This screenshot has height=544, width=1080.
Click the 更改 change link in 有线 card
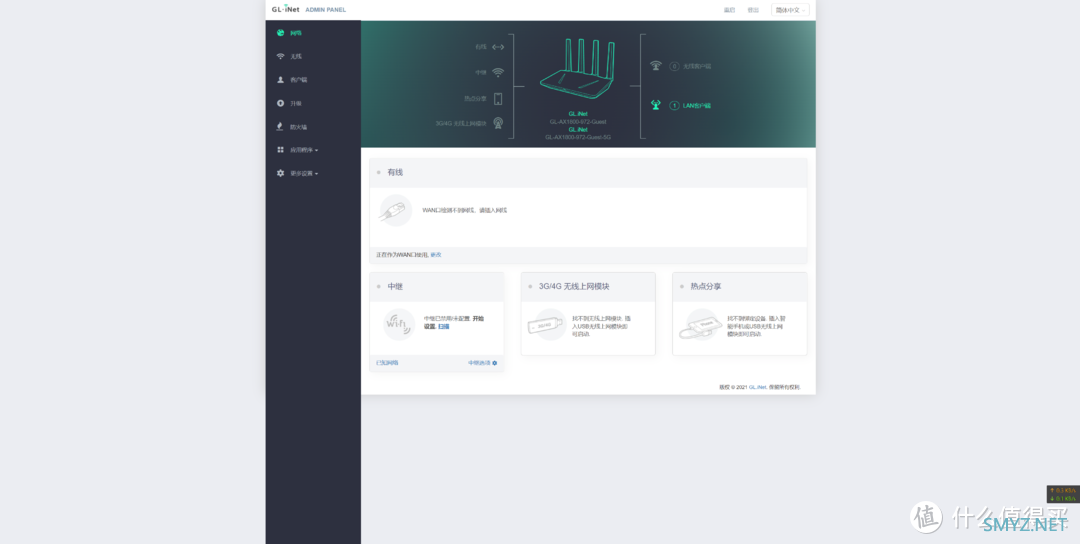(436, 255)
